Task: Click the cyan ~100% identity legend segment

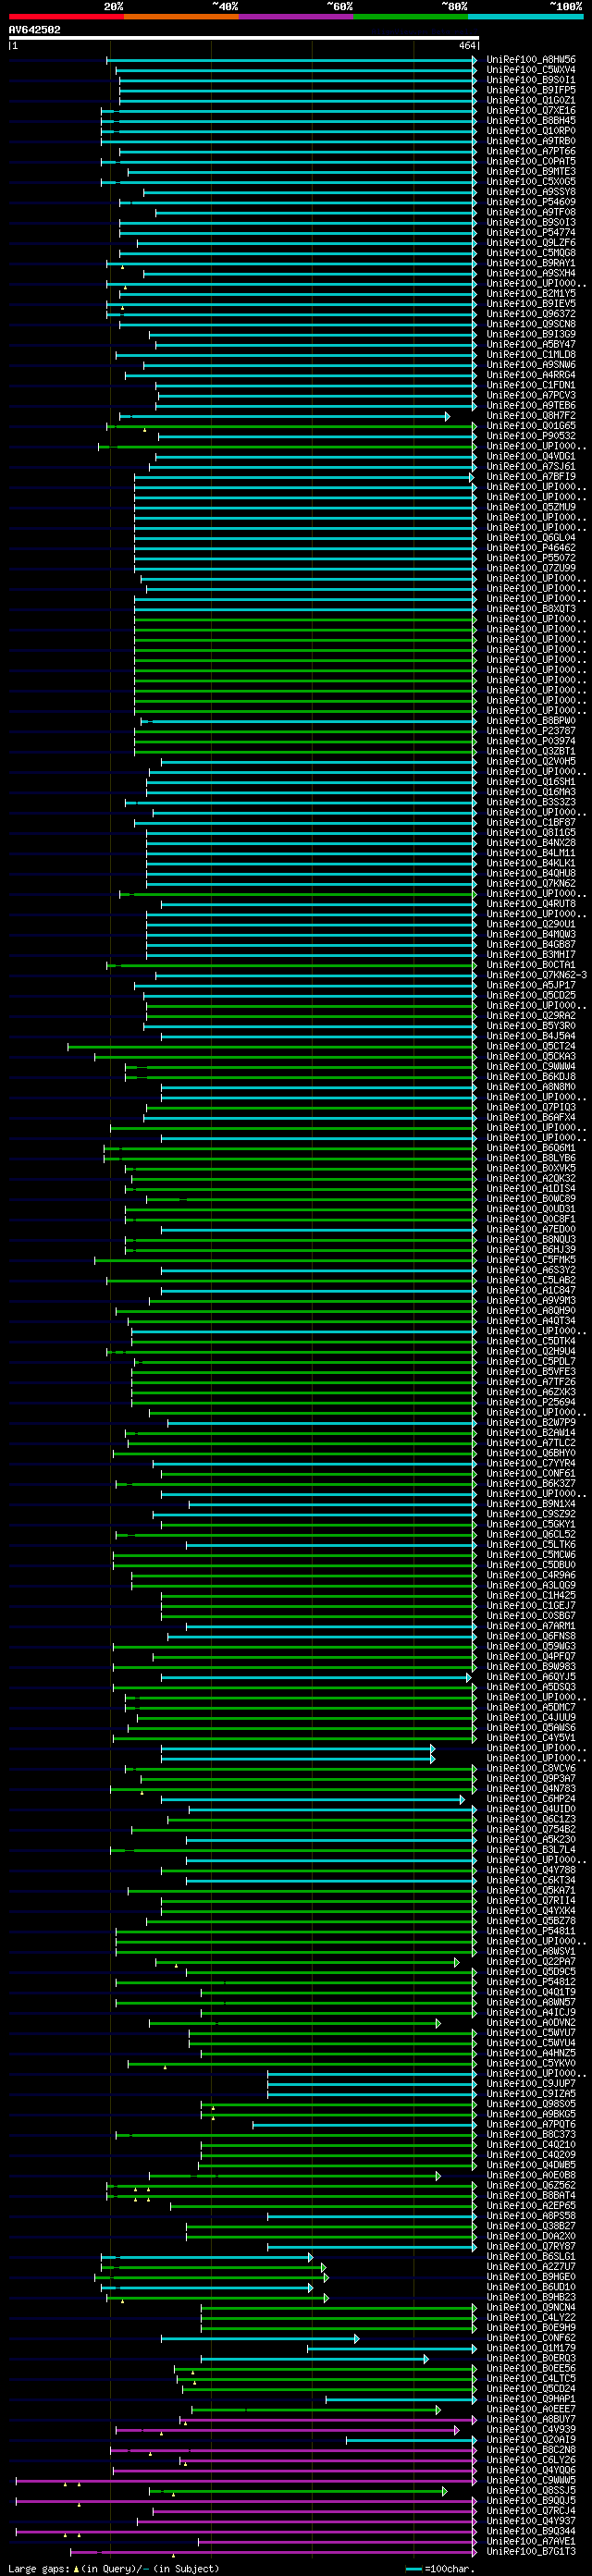Action: click(x=525, y=17)
